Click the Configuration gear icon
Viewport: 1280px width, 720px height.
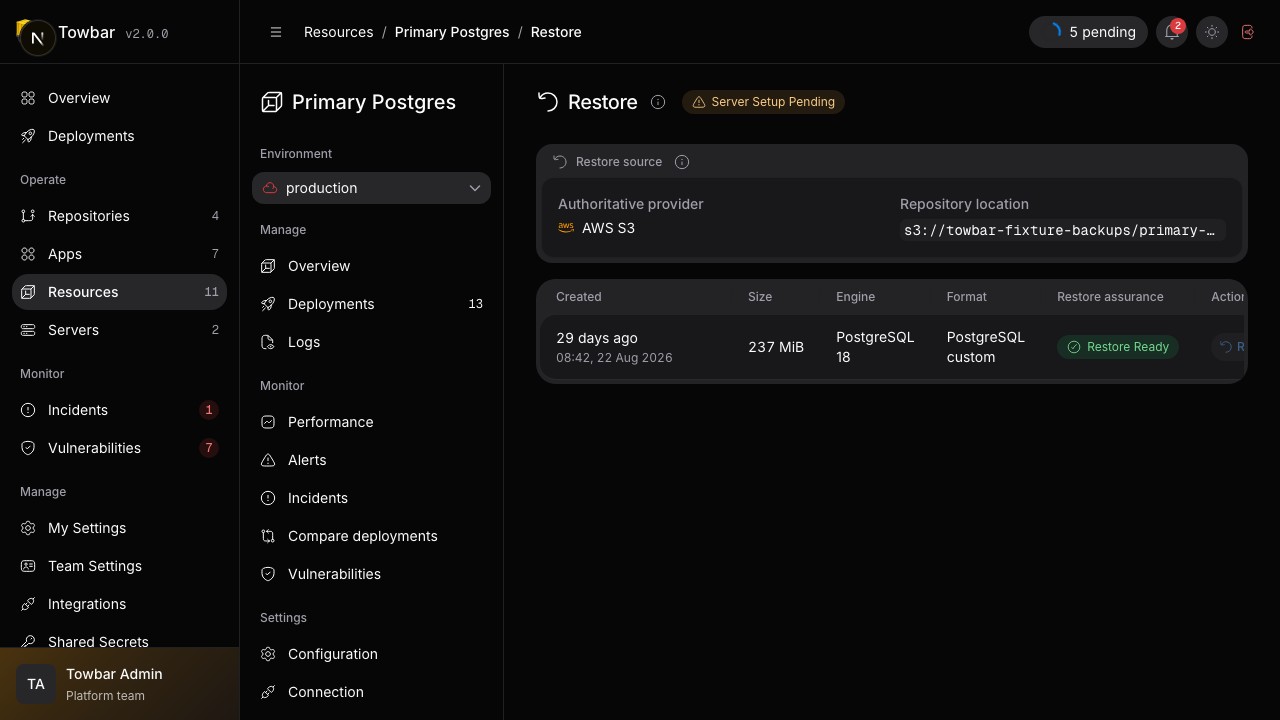(268, 654)
